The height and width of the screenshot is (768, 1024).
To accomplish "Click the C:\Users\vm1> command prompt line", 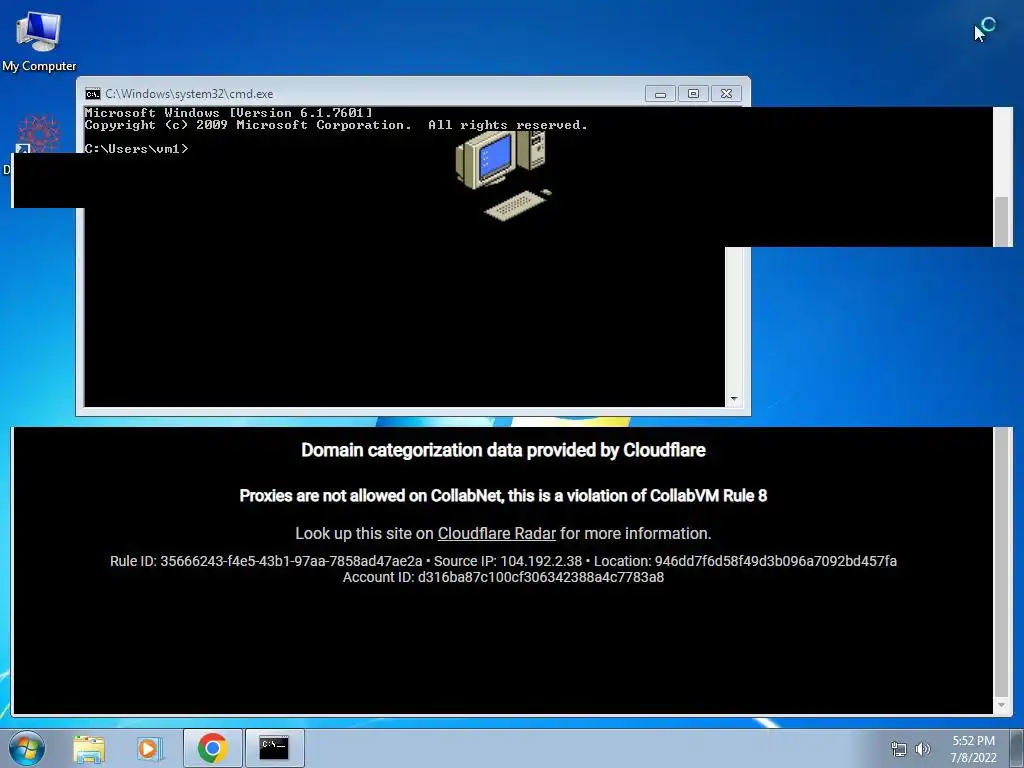I will pyautogui.click(x=136, y=149).
